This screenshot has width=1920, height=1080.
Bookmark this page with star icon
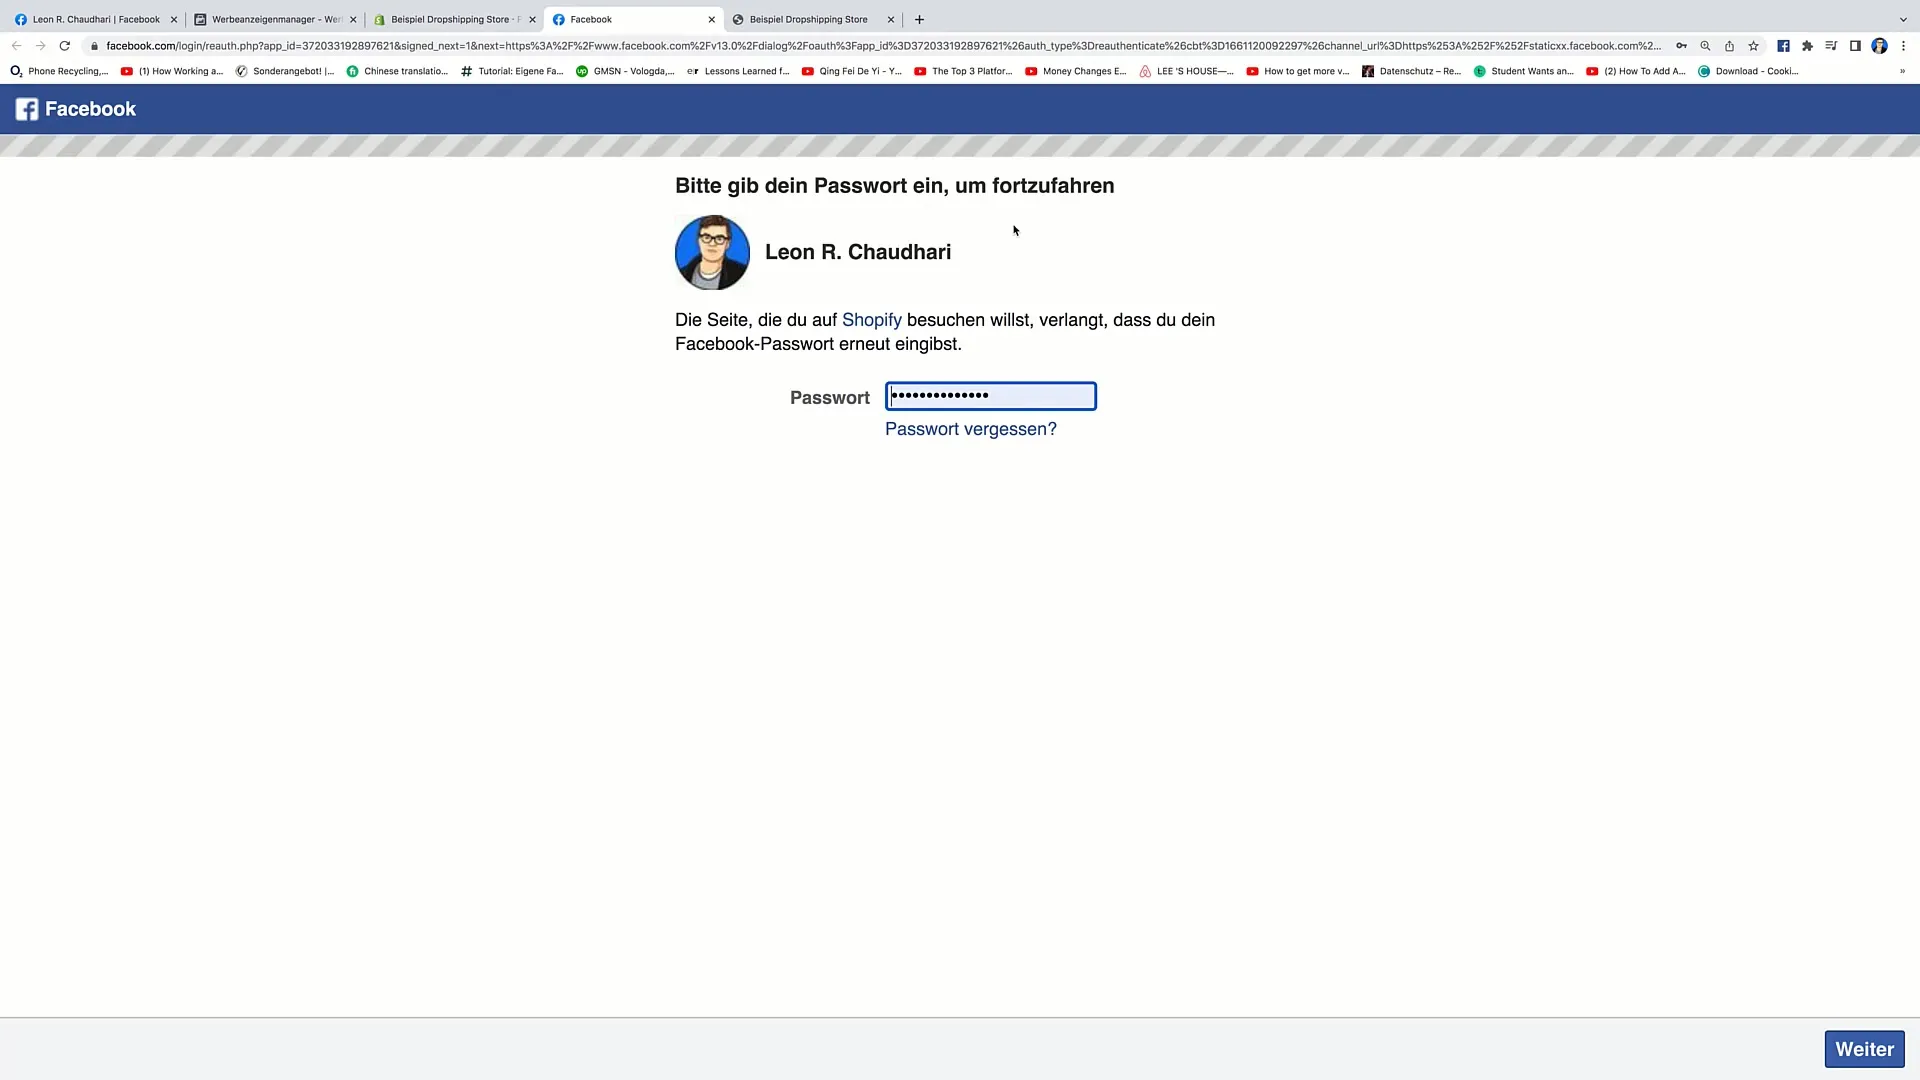pos(1753,46)
